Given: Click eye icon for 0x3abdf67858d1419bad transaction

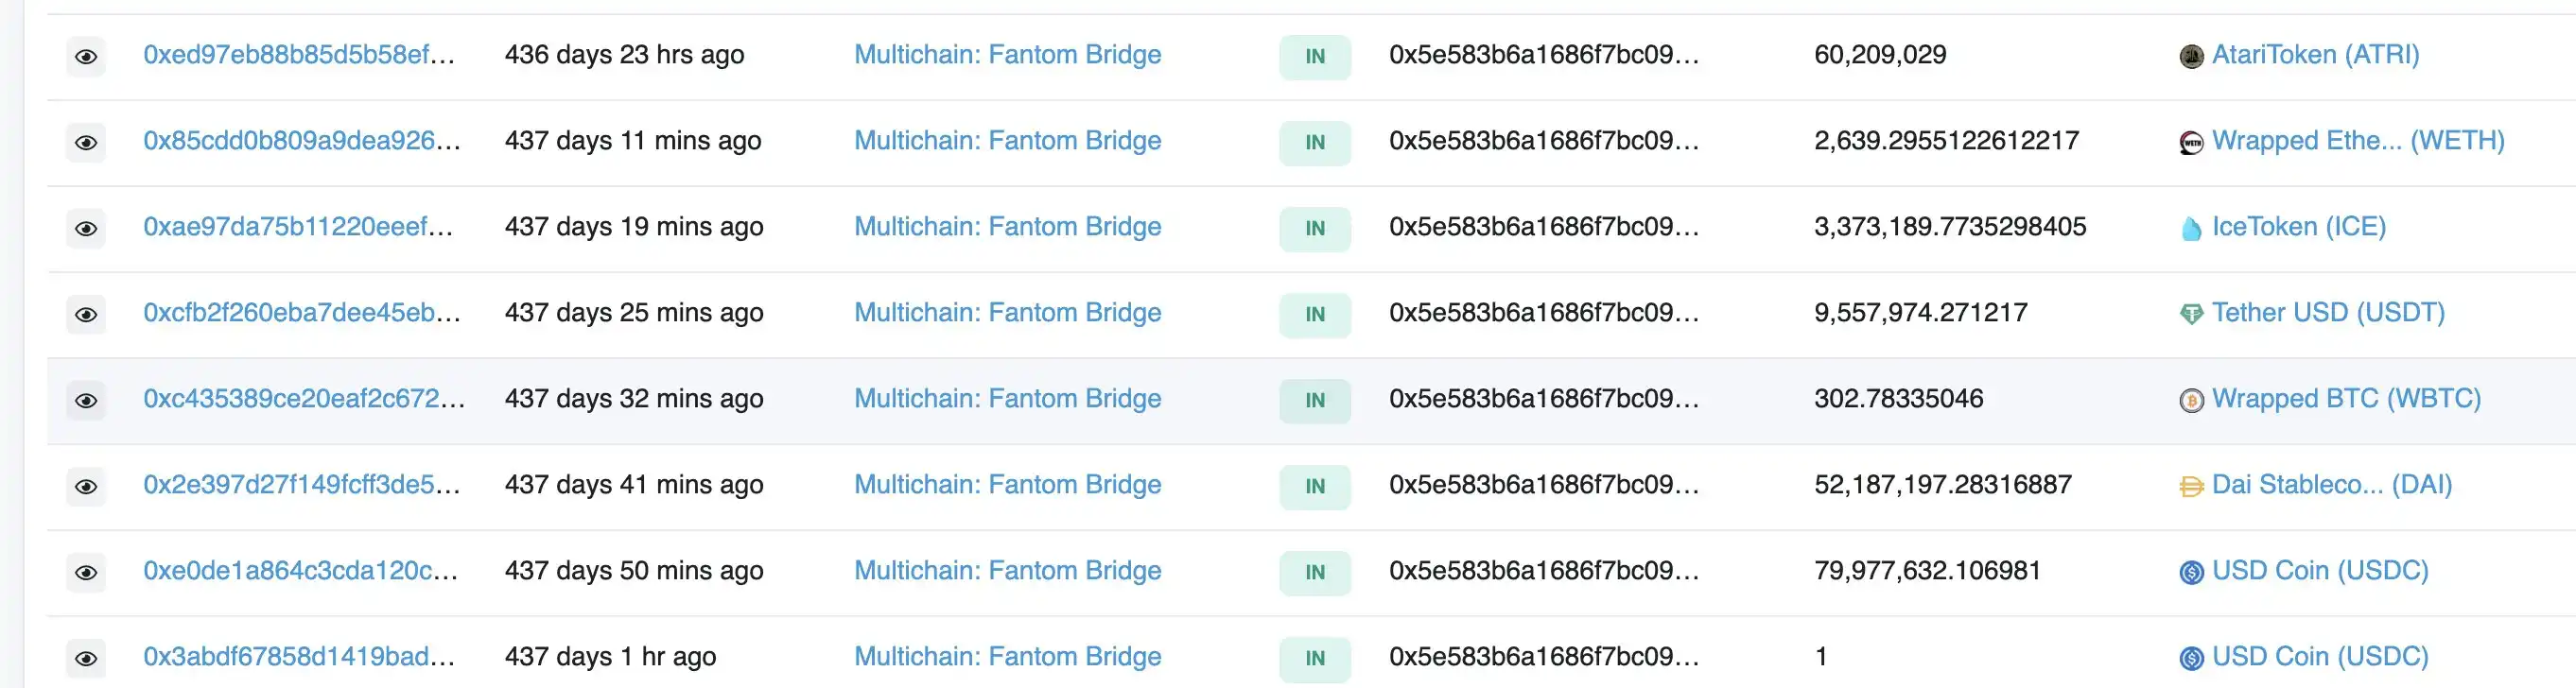Looking at the screenshot, I should tap(86, 659).
